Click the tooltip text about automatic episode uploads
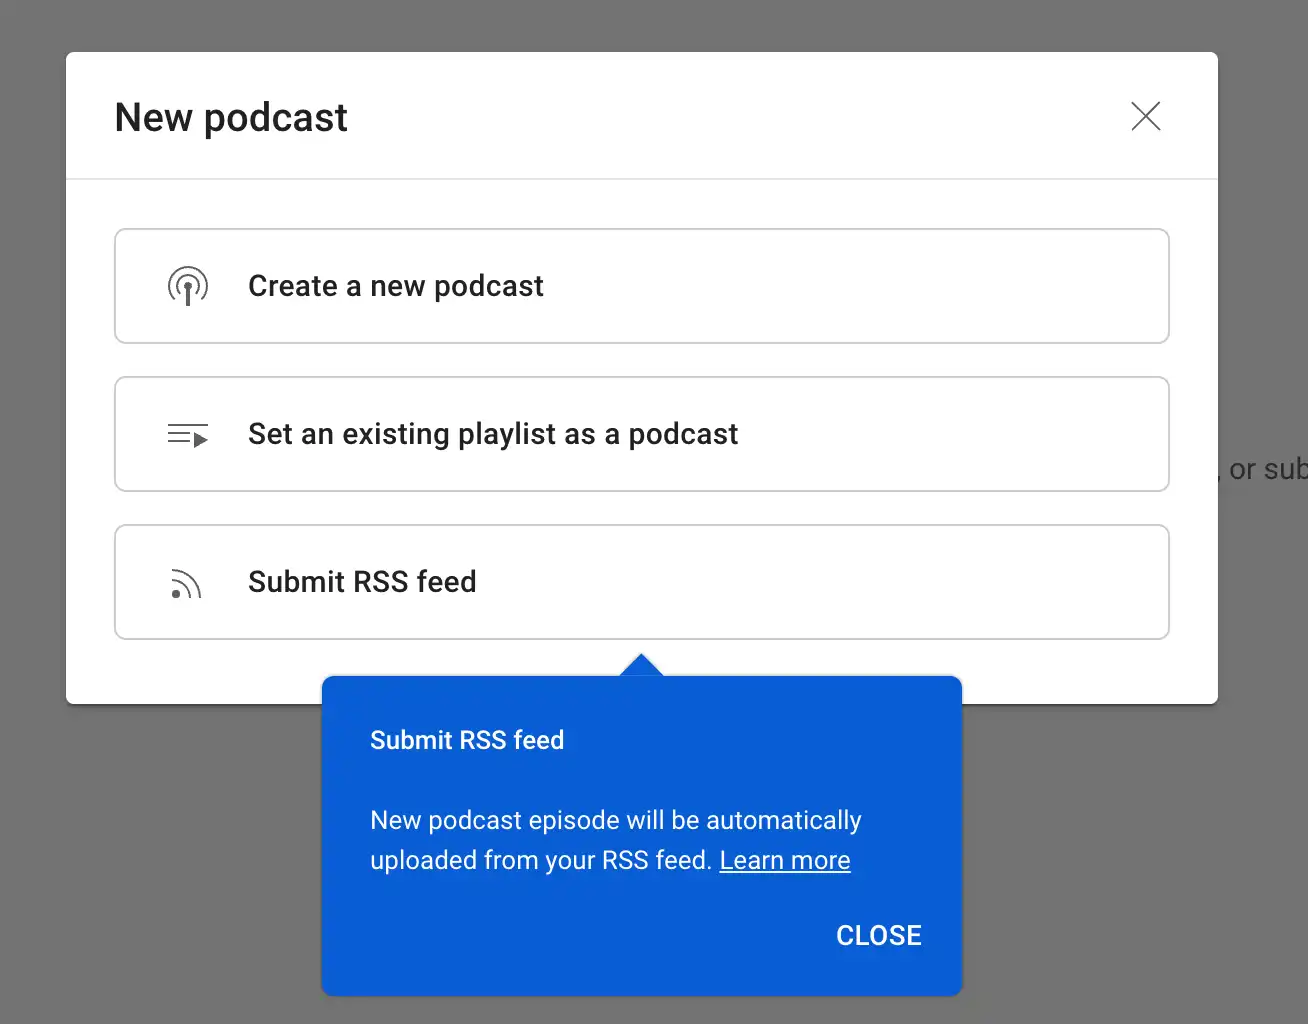 click(615, 840)
